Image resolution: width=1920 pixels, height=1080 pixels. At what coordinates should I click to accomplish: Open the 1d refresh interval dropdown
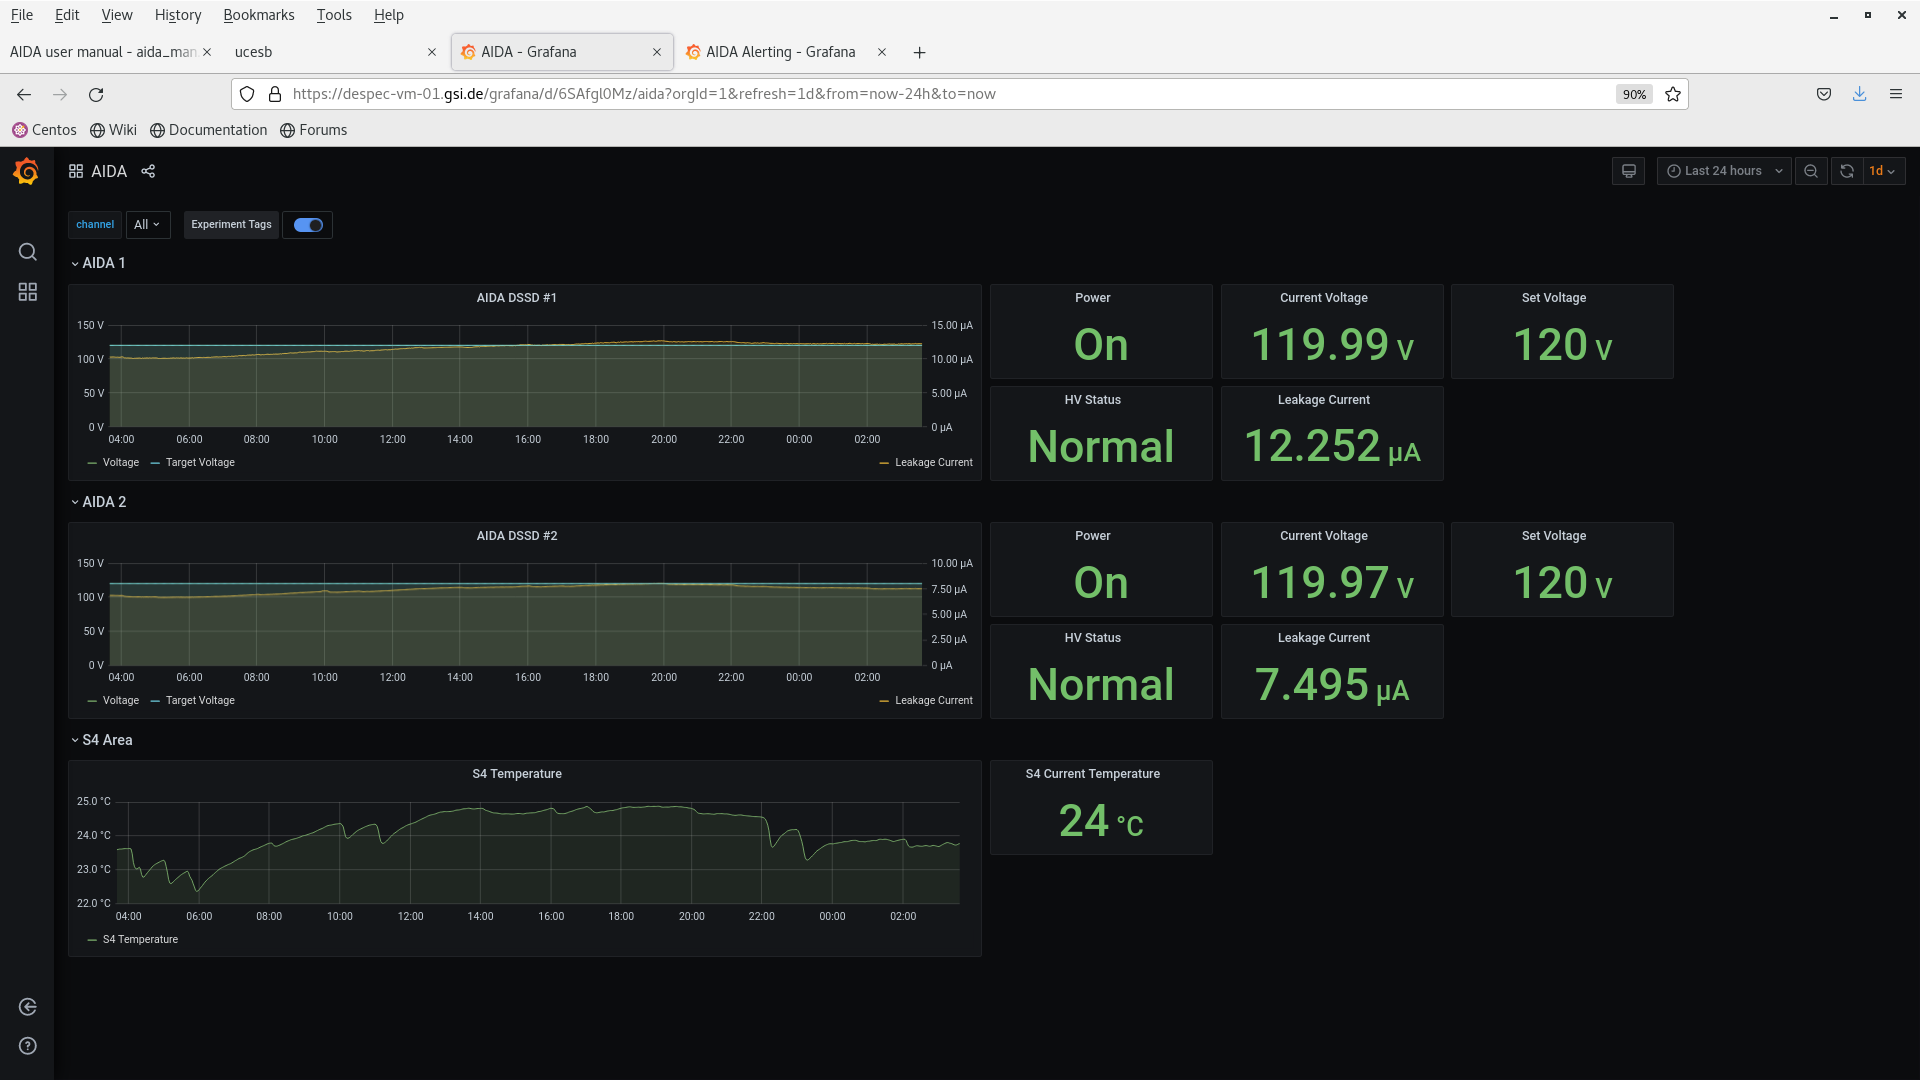(x=1884, y=171)
